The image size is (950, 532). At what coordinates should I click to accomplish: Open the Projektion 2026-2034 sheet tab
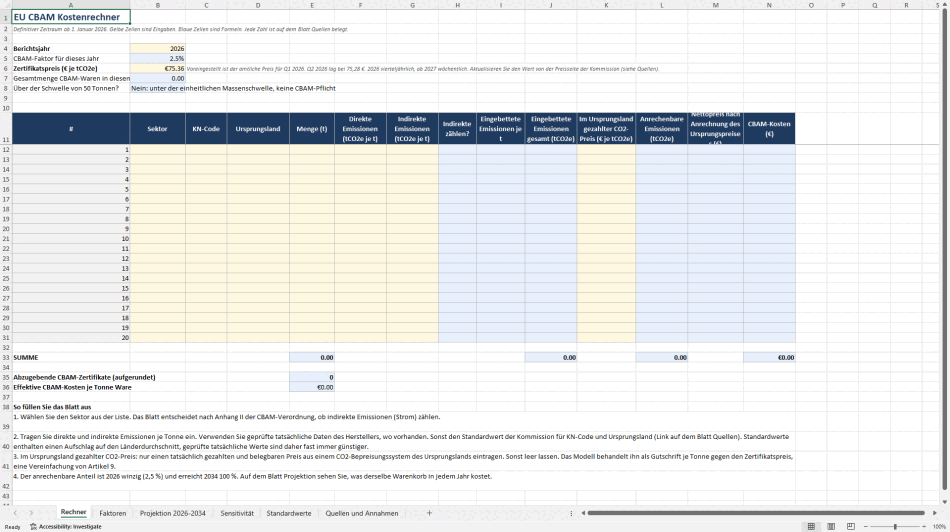click(173, 513)
